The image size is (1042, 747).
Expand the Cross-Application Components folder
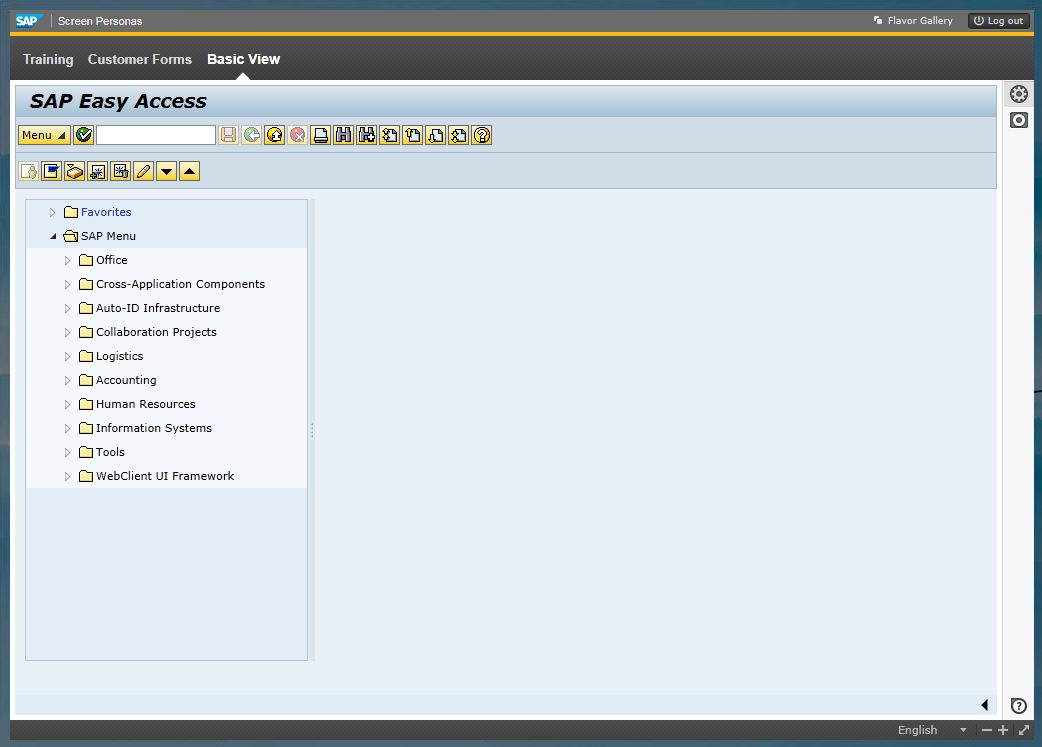tap(67, 284)
